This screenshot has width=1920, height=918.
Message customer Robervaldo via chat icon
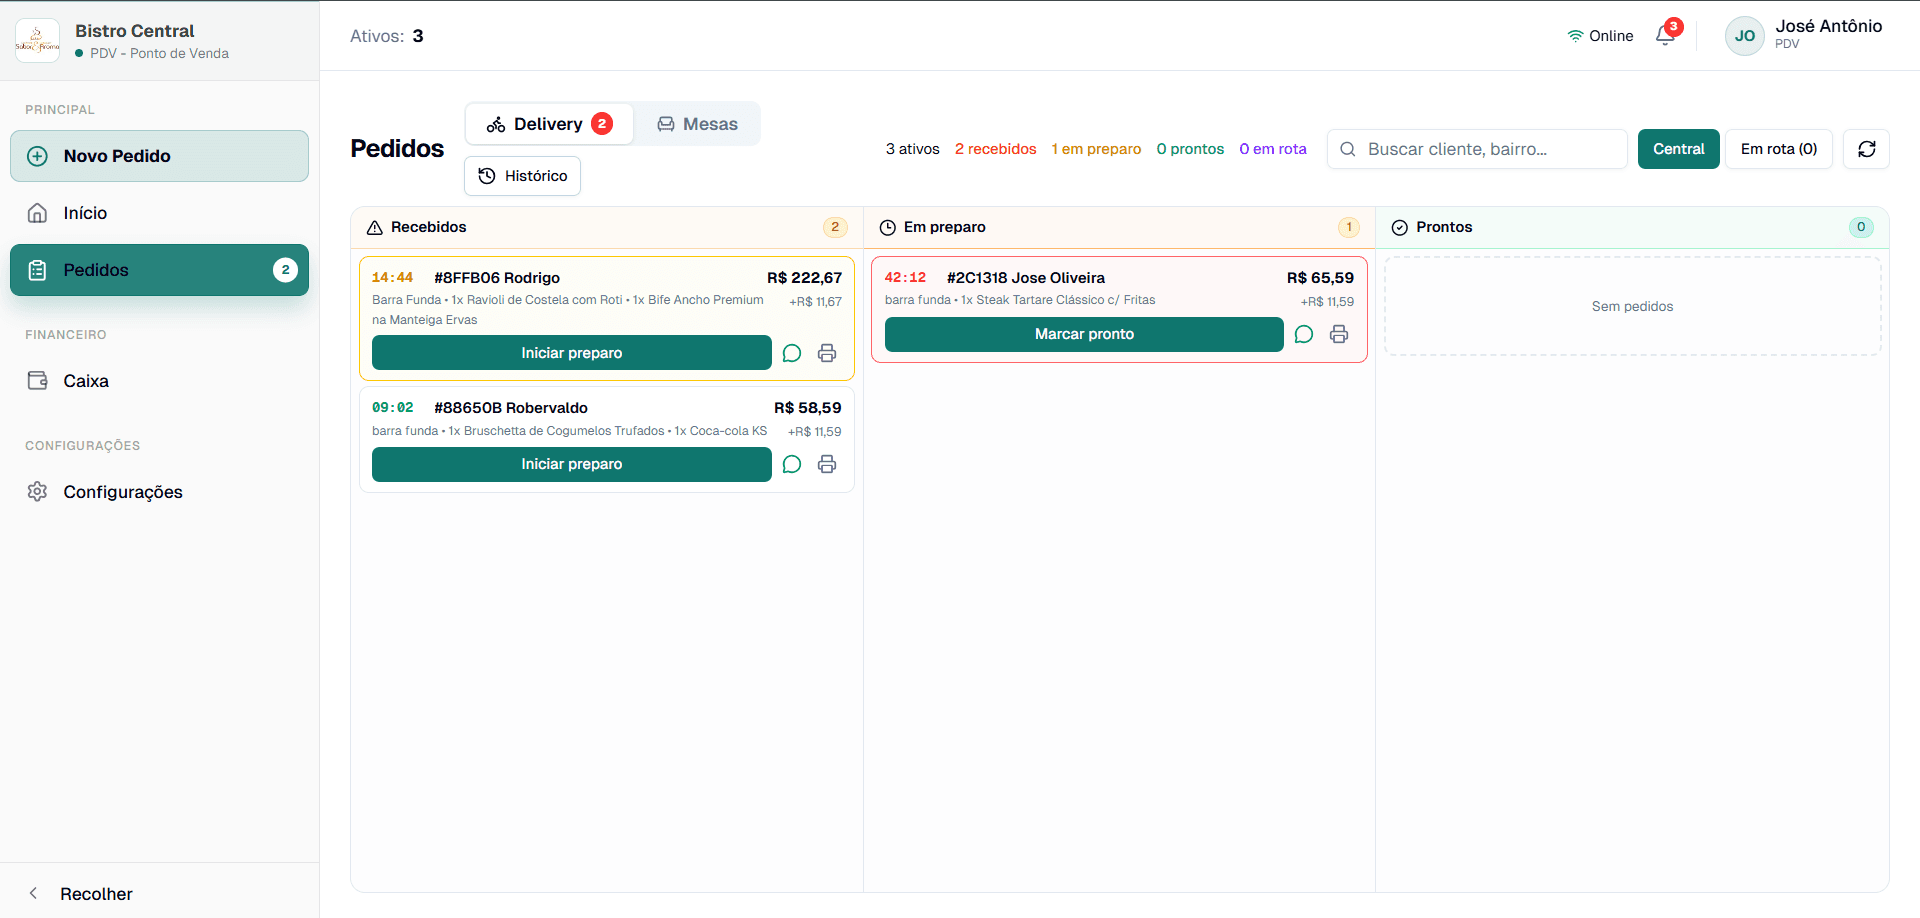(792, 464)
